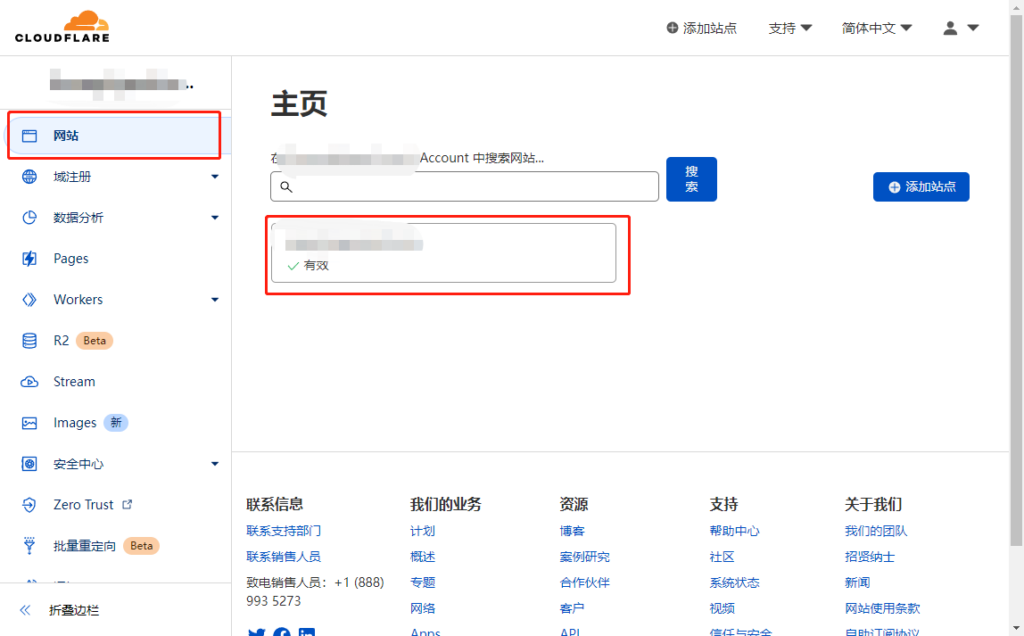Click the Images picture icon
The width and height of the screenshot is (1024, 636).
click(30, 423)
